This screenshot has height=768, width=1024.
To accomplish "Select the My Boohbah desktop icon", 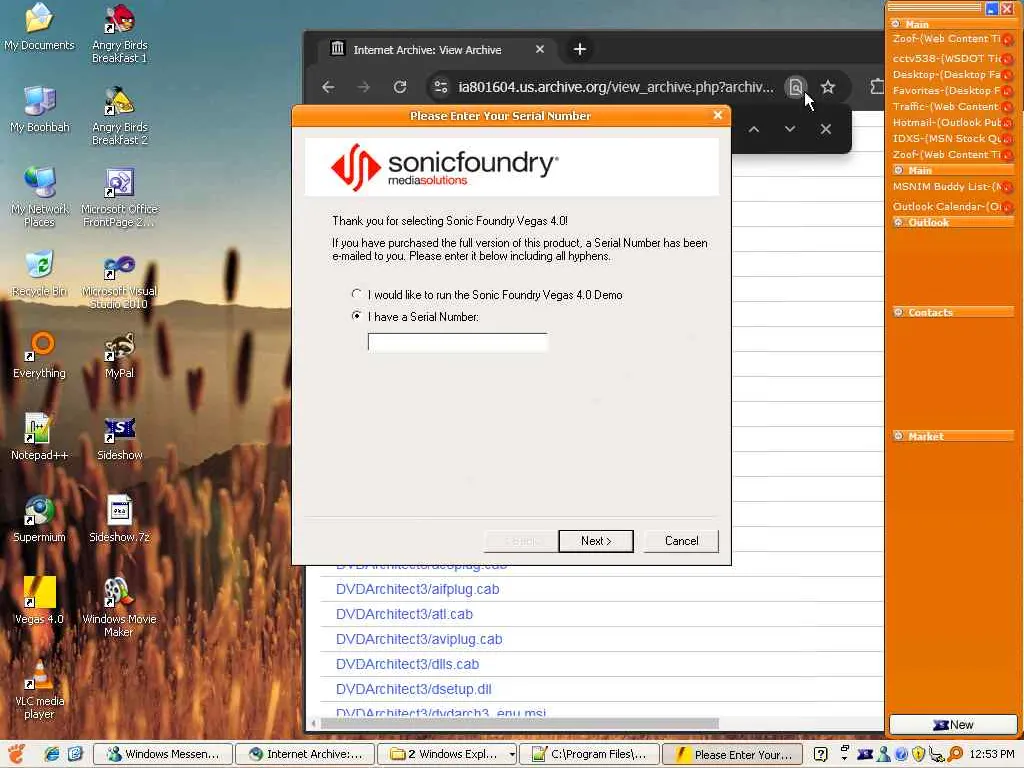I will point(39,110).
